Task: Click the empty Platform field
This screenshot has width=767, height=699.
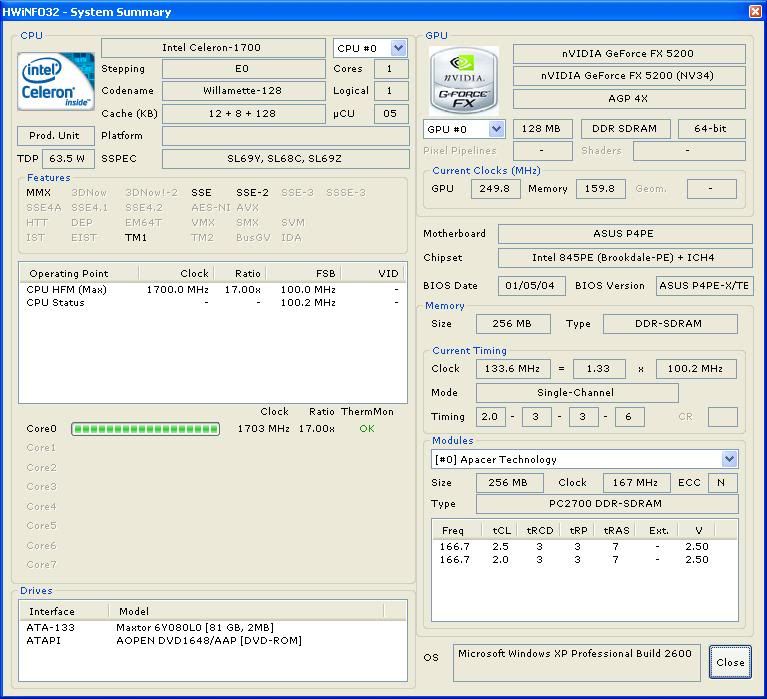Action: (x=286, y=136)
